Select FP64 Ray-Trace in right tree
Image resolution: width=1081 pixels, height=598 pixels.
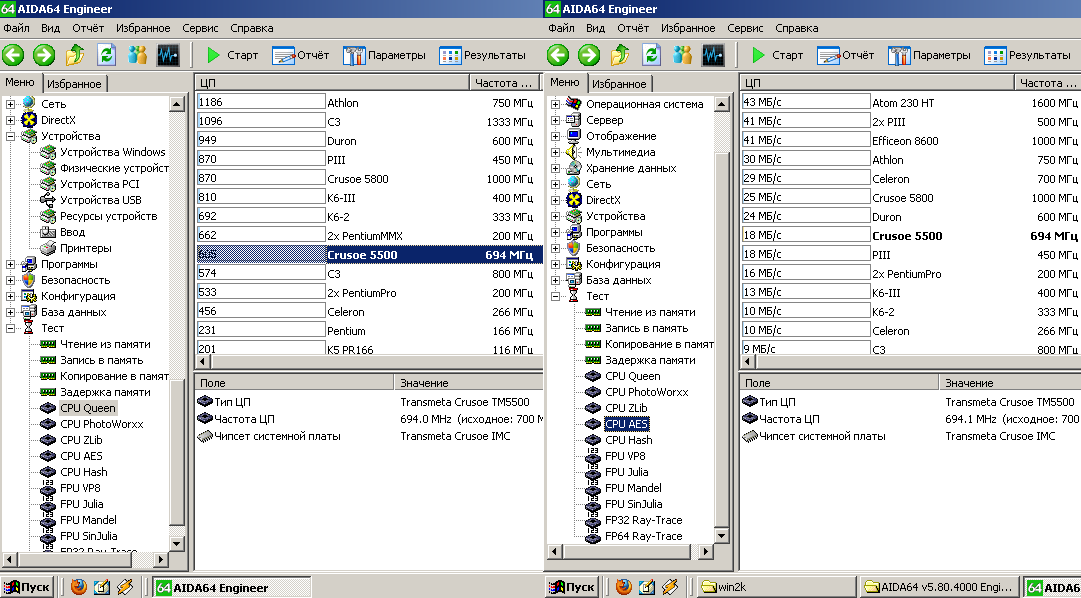643,536
